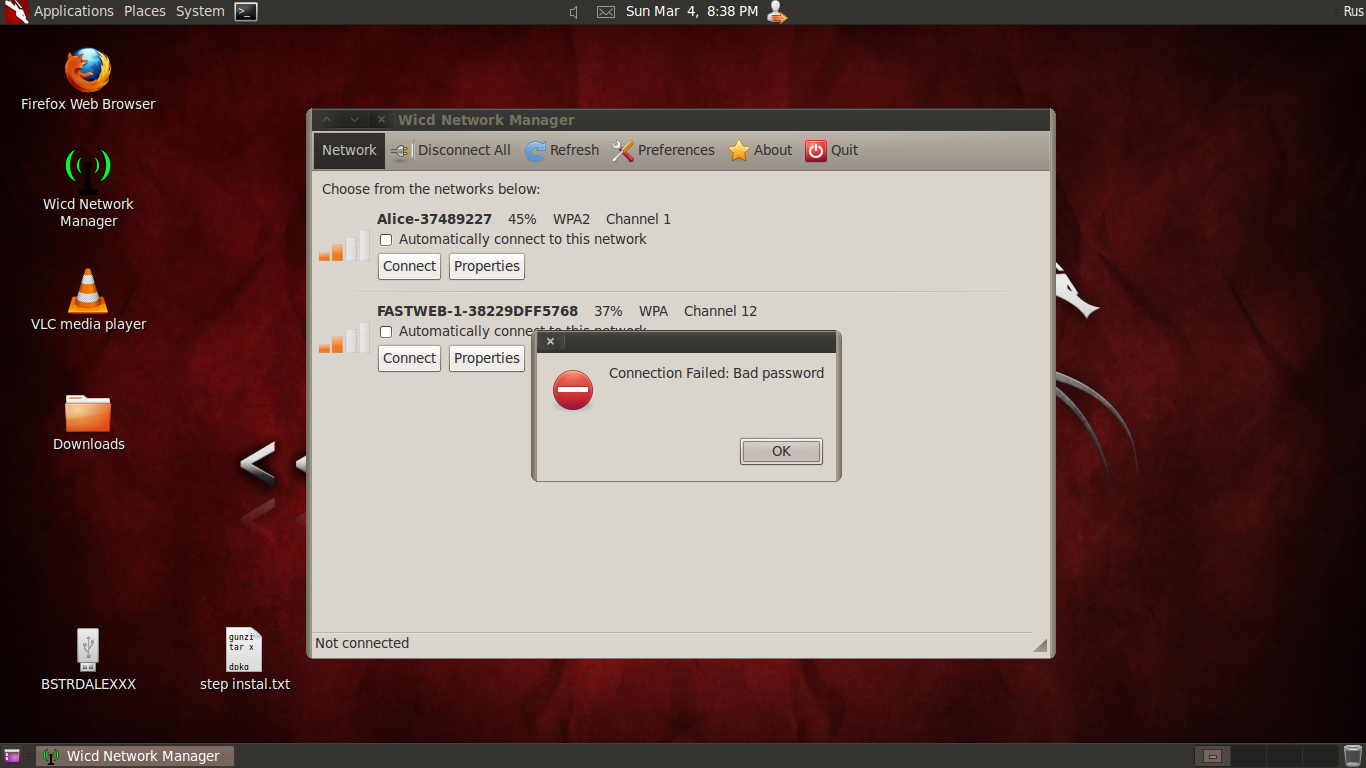Click the Wicd window resize grip

(x=1040, y=646)
